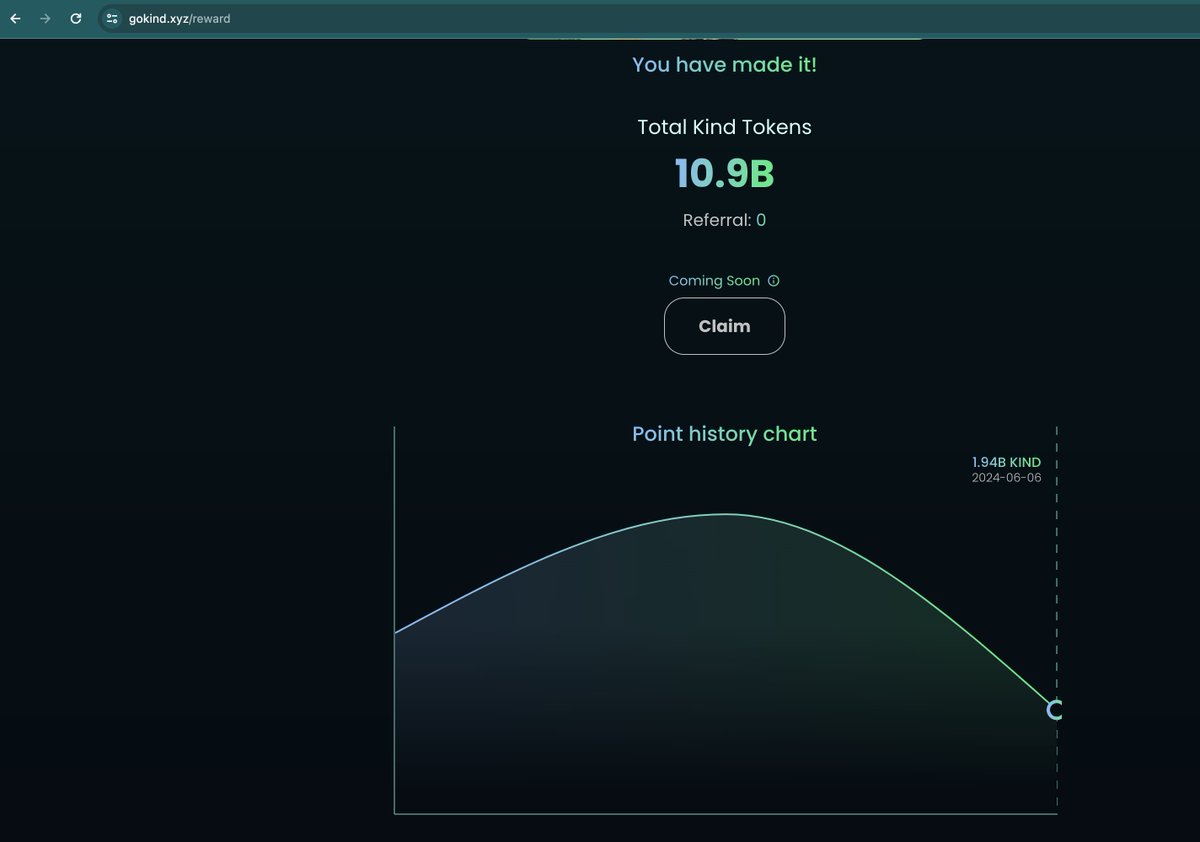Click the browser back arrow
The image size is (1200, 842).
(x=16, y=19)
